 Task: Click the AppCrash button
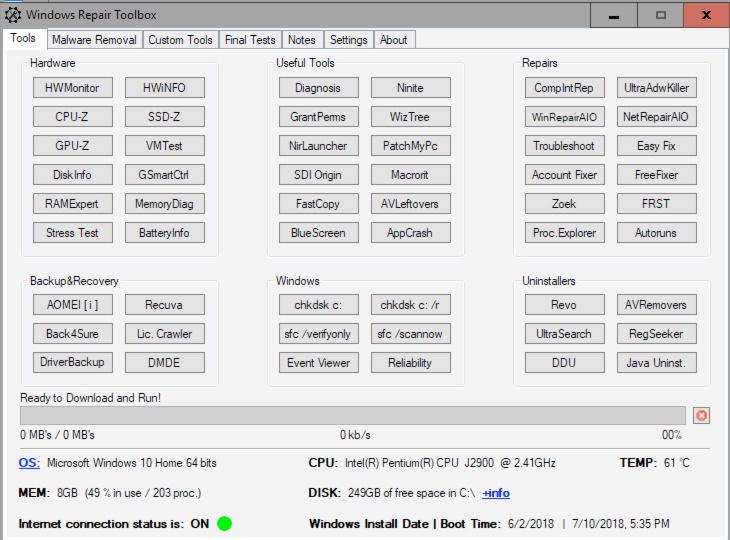[x=411, y=233]
